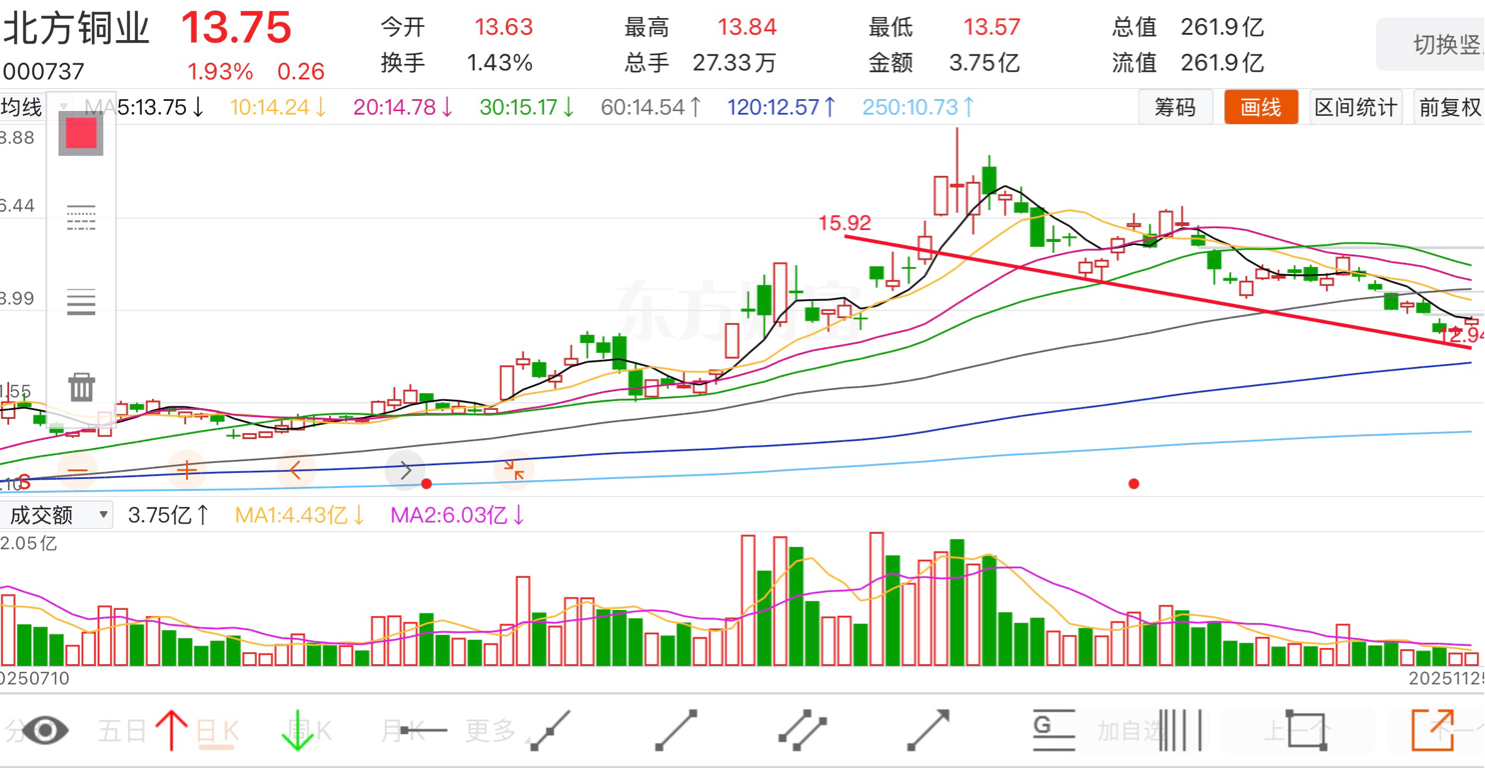The width and height of the screenshot is (1485, 768).
Task: Select the rectangle drawing tool
Action: point(1306,730)
